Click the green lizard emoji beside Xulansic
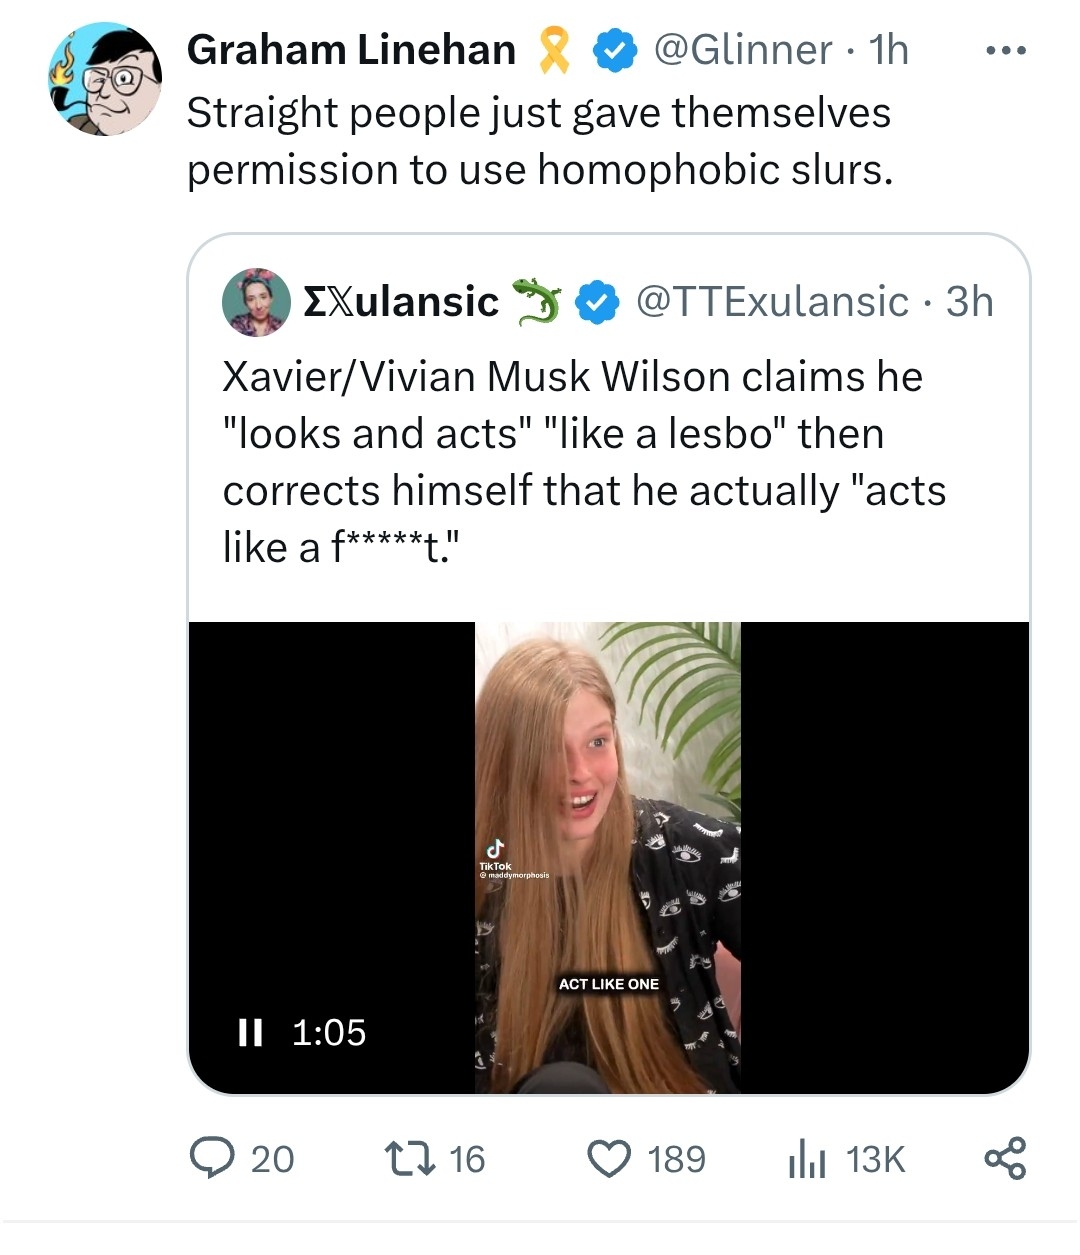Screen dimensions: 1080x1255 (x=537, y=301)
